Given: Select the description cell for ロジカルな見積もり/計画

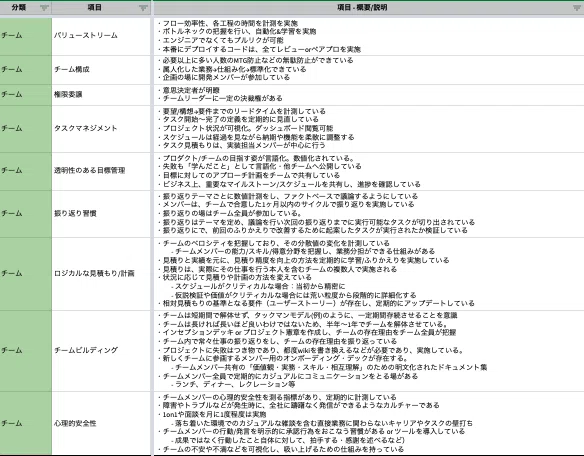Looking at the screenshot, I should click(369, 274).
